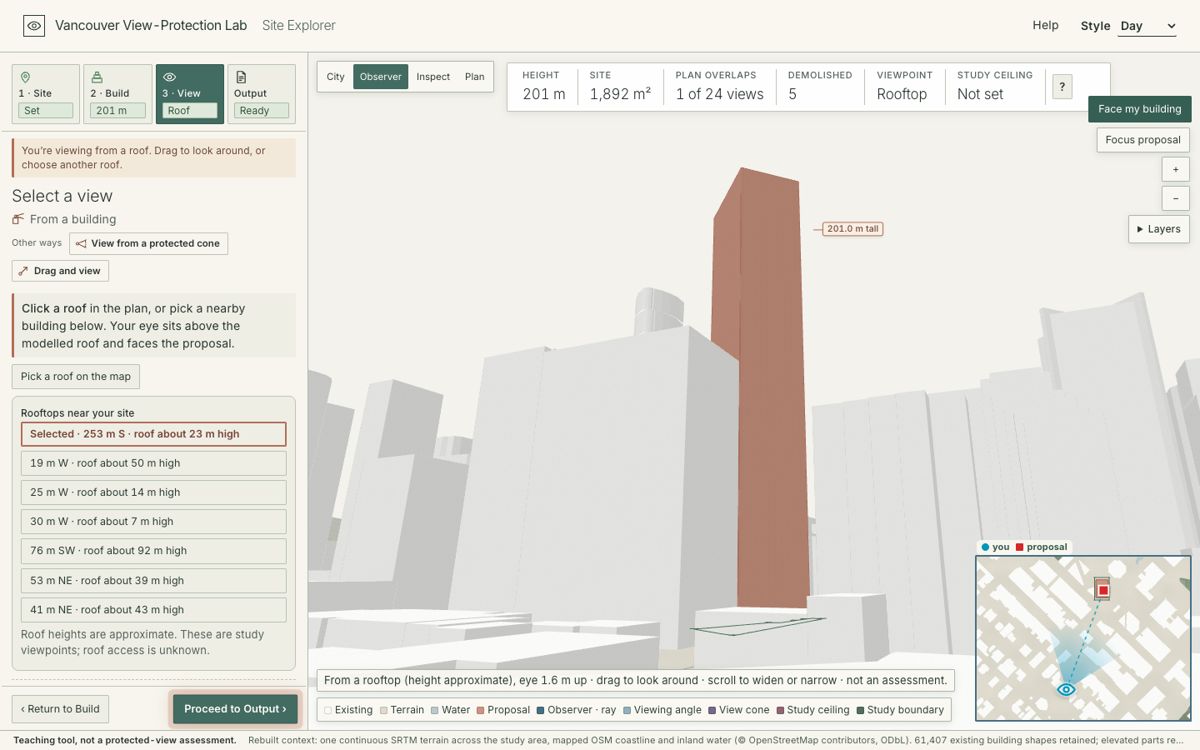Screen dimensions: 1200x750
Task: Zoom in with the plus button
Action: [1175, 169]
